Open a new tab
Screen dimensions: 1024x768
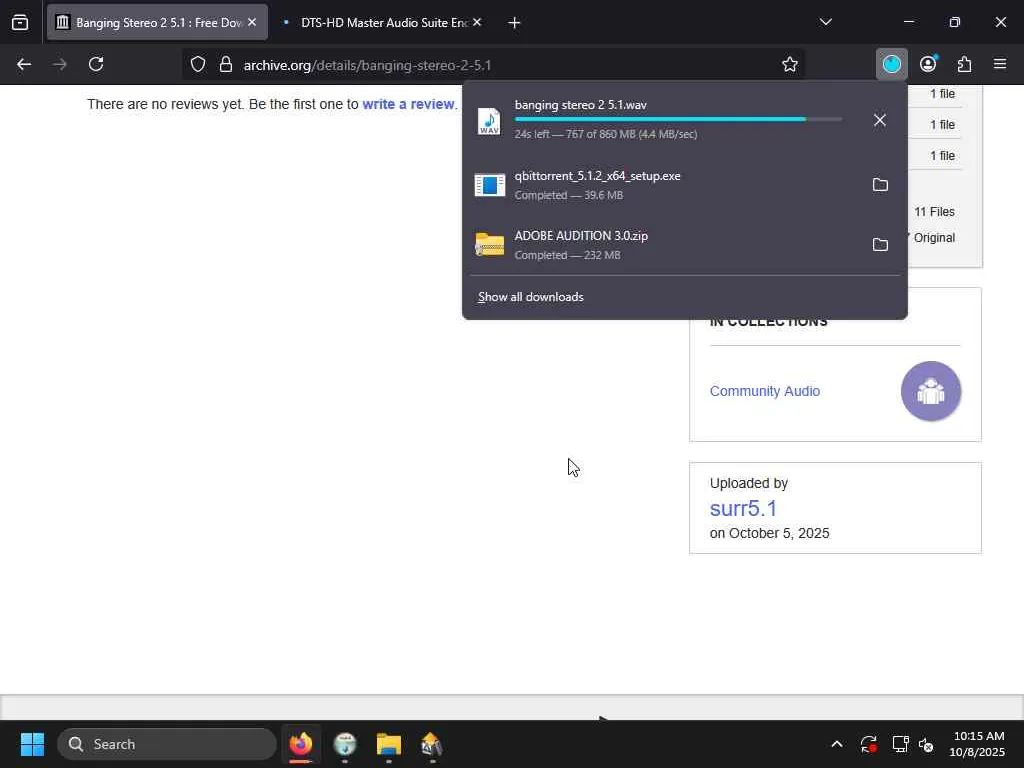[x=514, y=23]
